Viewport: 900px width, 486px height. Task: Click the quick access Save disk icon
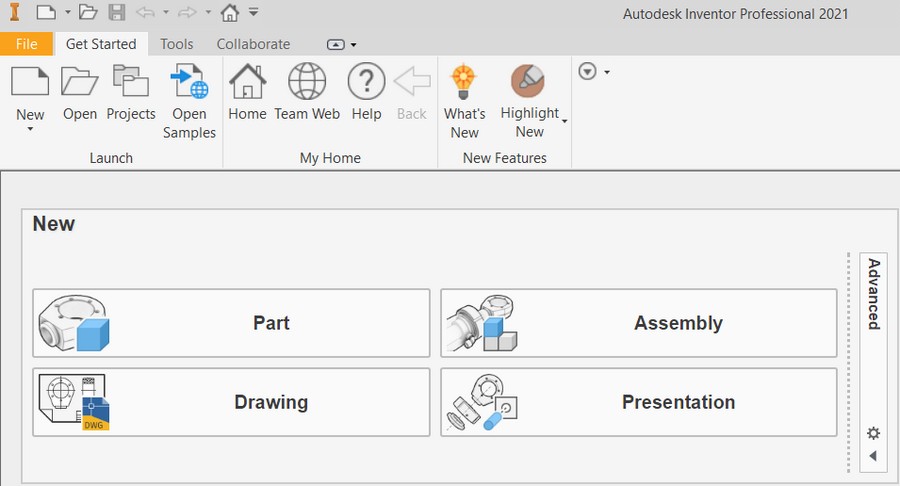pos(117,12)
